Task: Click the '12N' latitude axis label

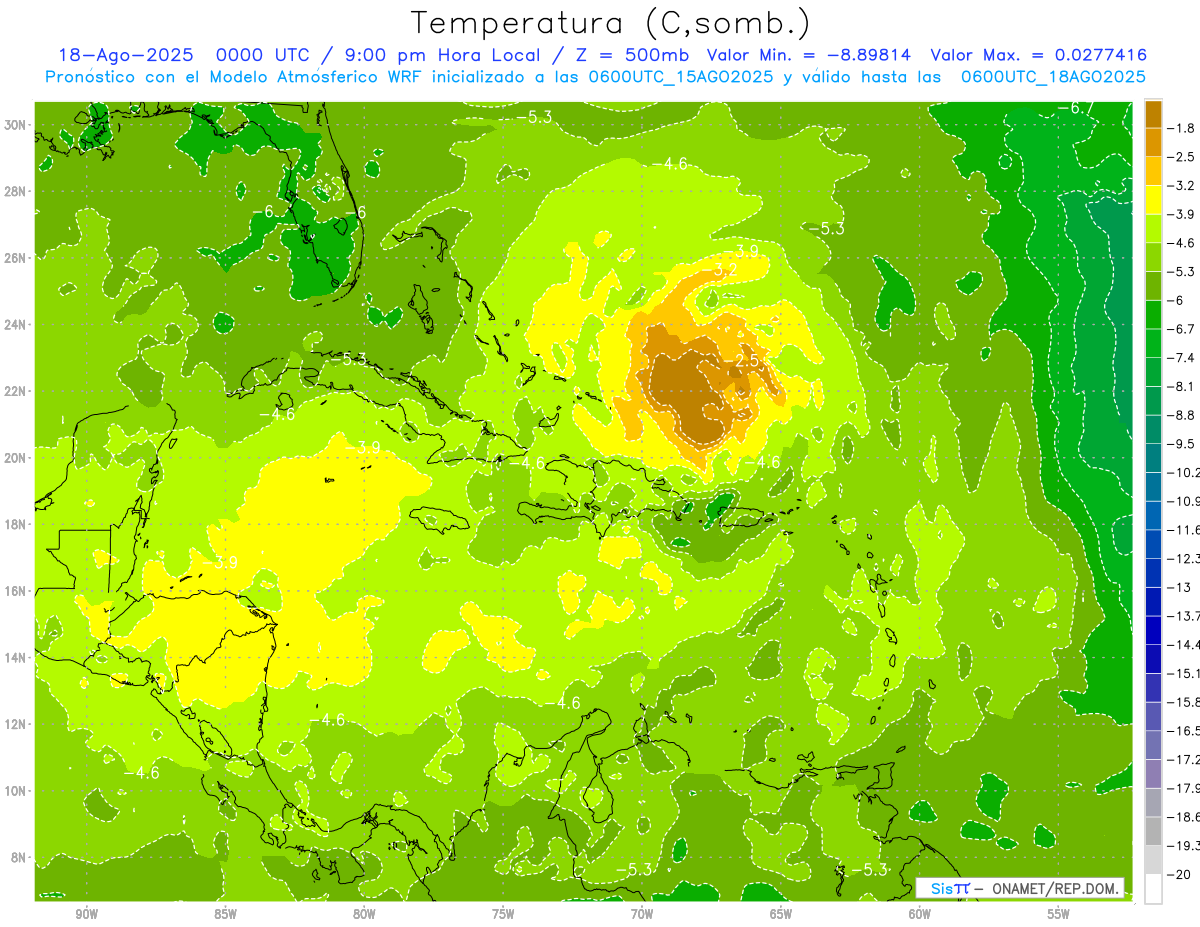Action: (x=17, y=724)
